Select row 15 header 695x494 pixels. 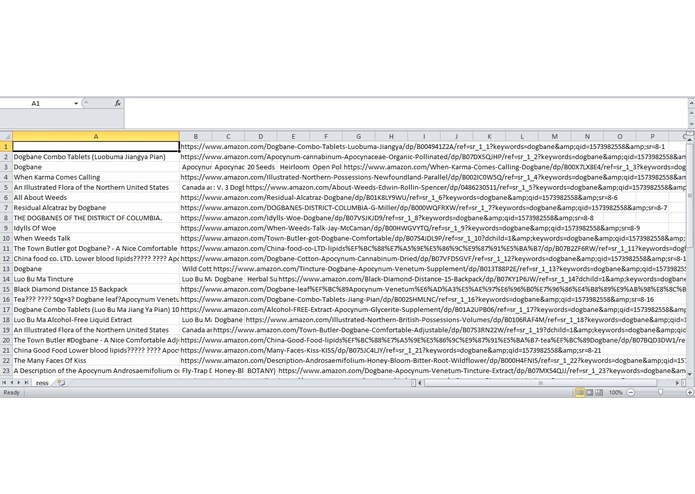tap(6, 289)
